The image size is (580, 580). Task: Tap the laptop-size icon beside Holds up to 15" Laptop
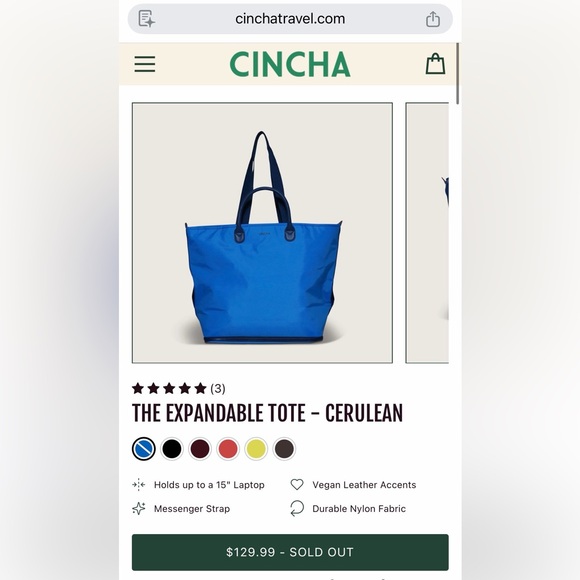click(139, 485)
